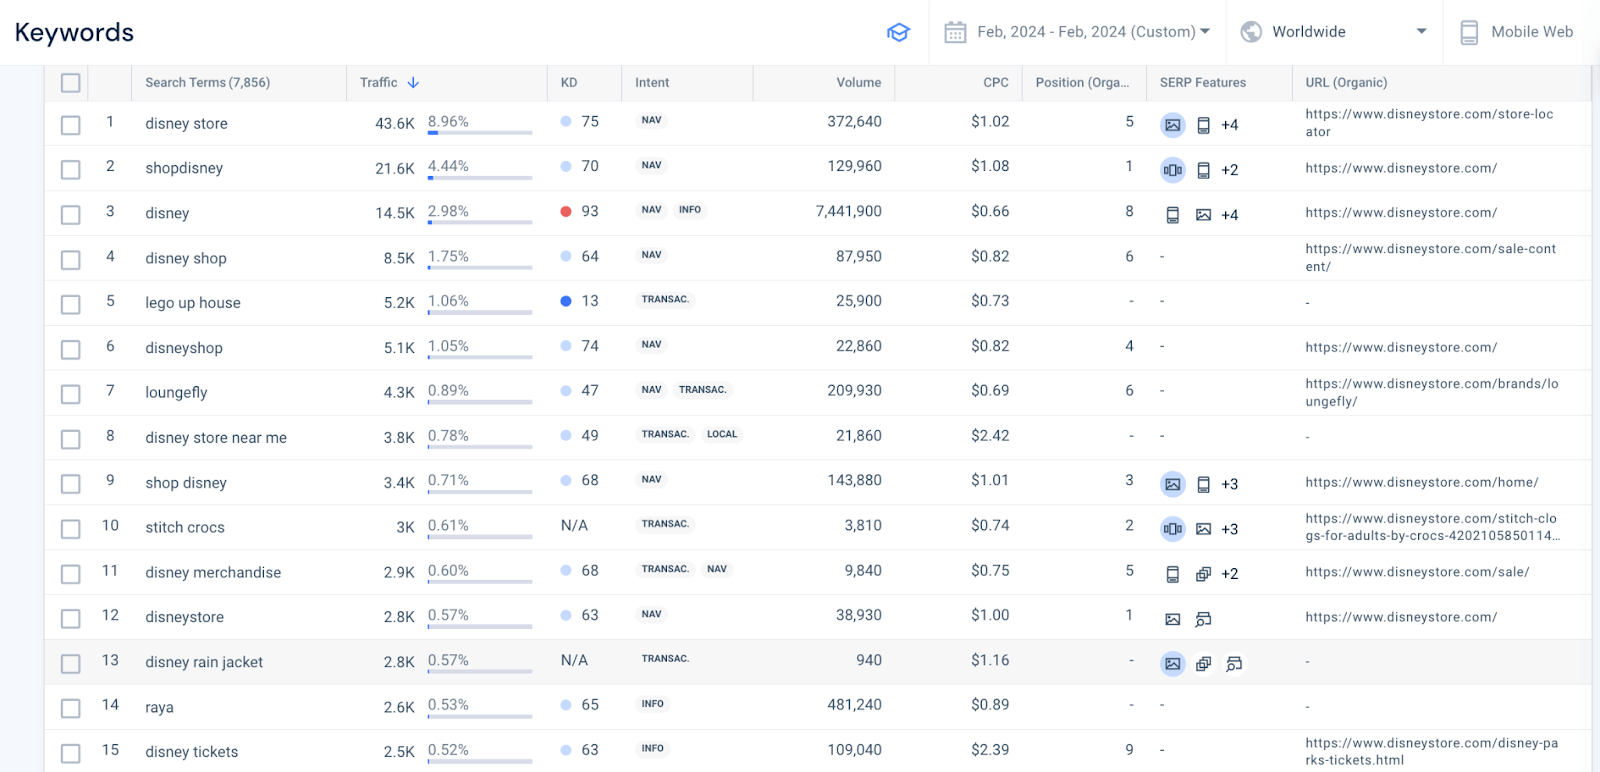The width and height of the screenshot is (1600, 772).
Task: Click the image SERP icon for stitch crocs
Action: pos(1204,529)
